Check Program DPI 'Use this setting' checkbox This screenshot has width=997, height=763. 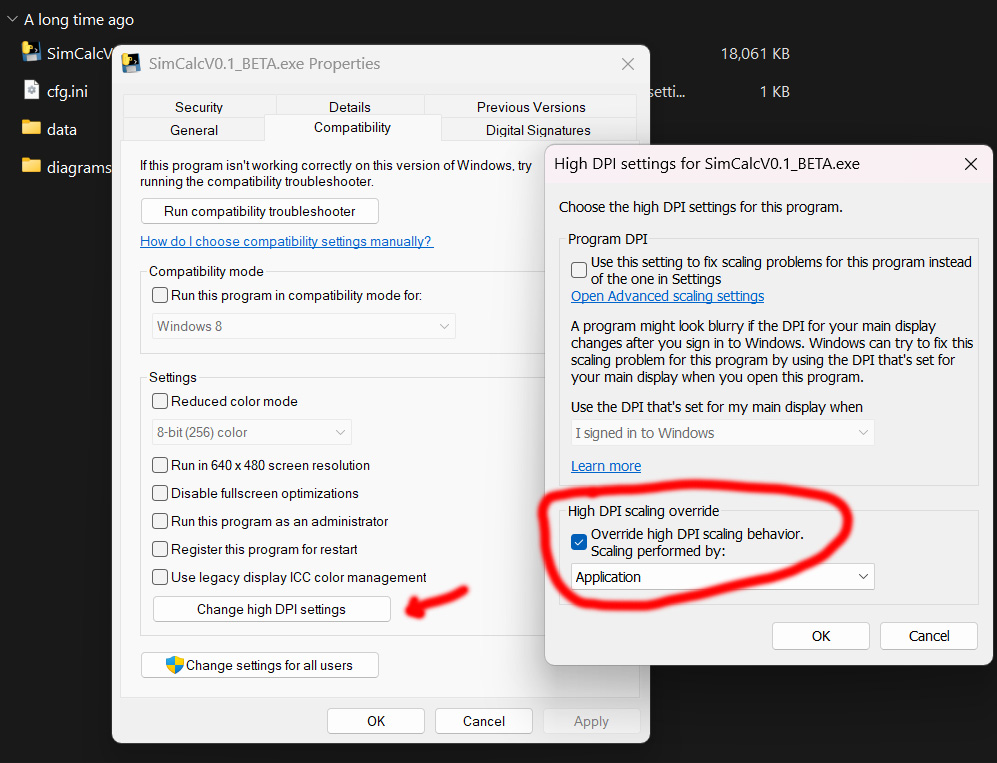579,270
